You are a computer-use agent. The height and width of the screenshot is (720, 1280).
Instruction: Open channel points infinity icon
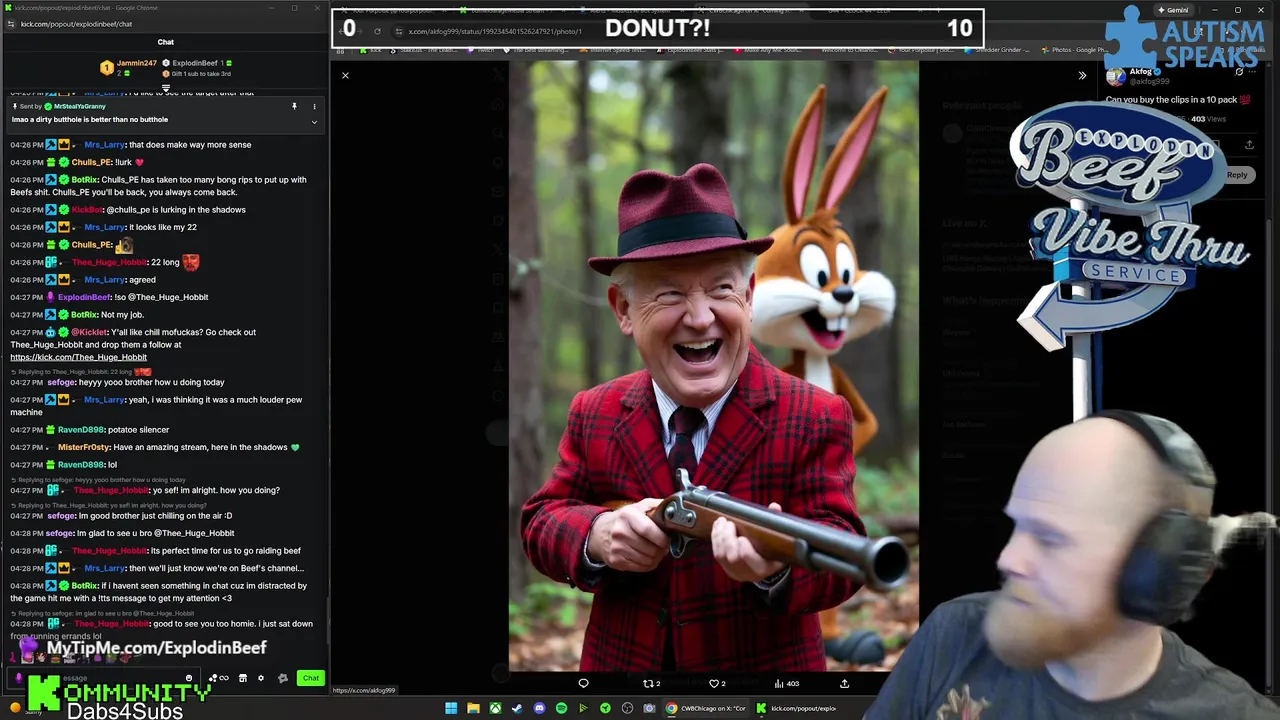click(x=223, y=678)
